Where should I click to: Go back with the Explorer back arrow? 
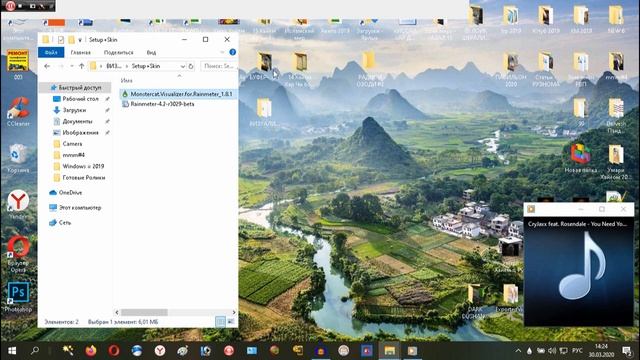click(x=47, y=66)
